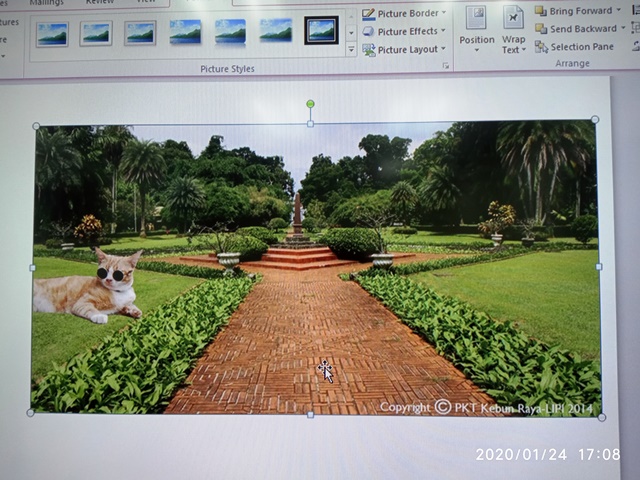Open the Selection Pane
Screen dimensions: 640x480
[574, 47]
